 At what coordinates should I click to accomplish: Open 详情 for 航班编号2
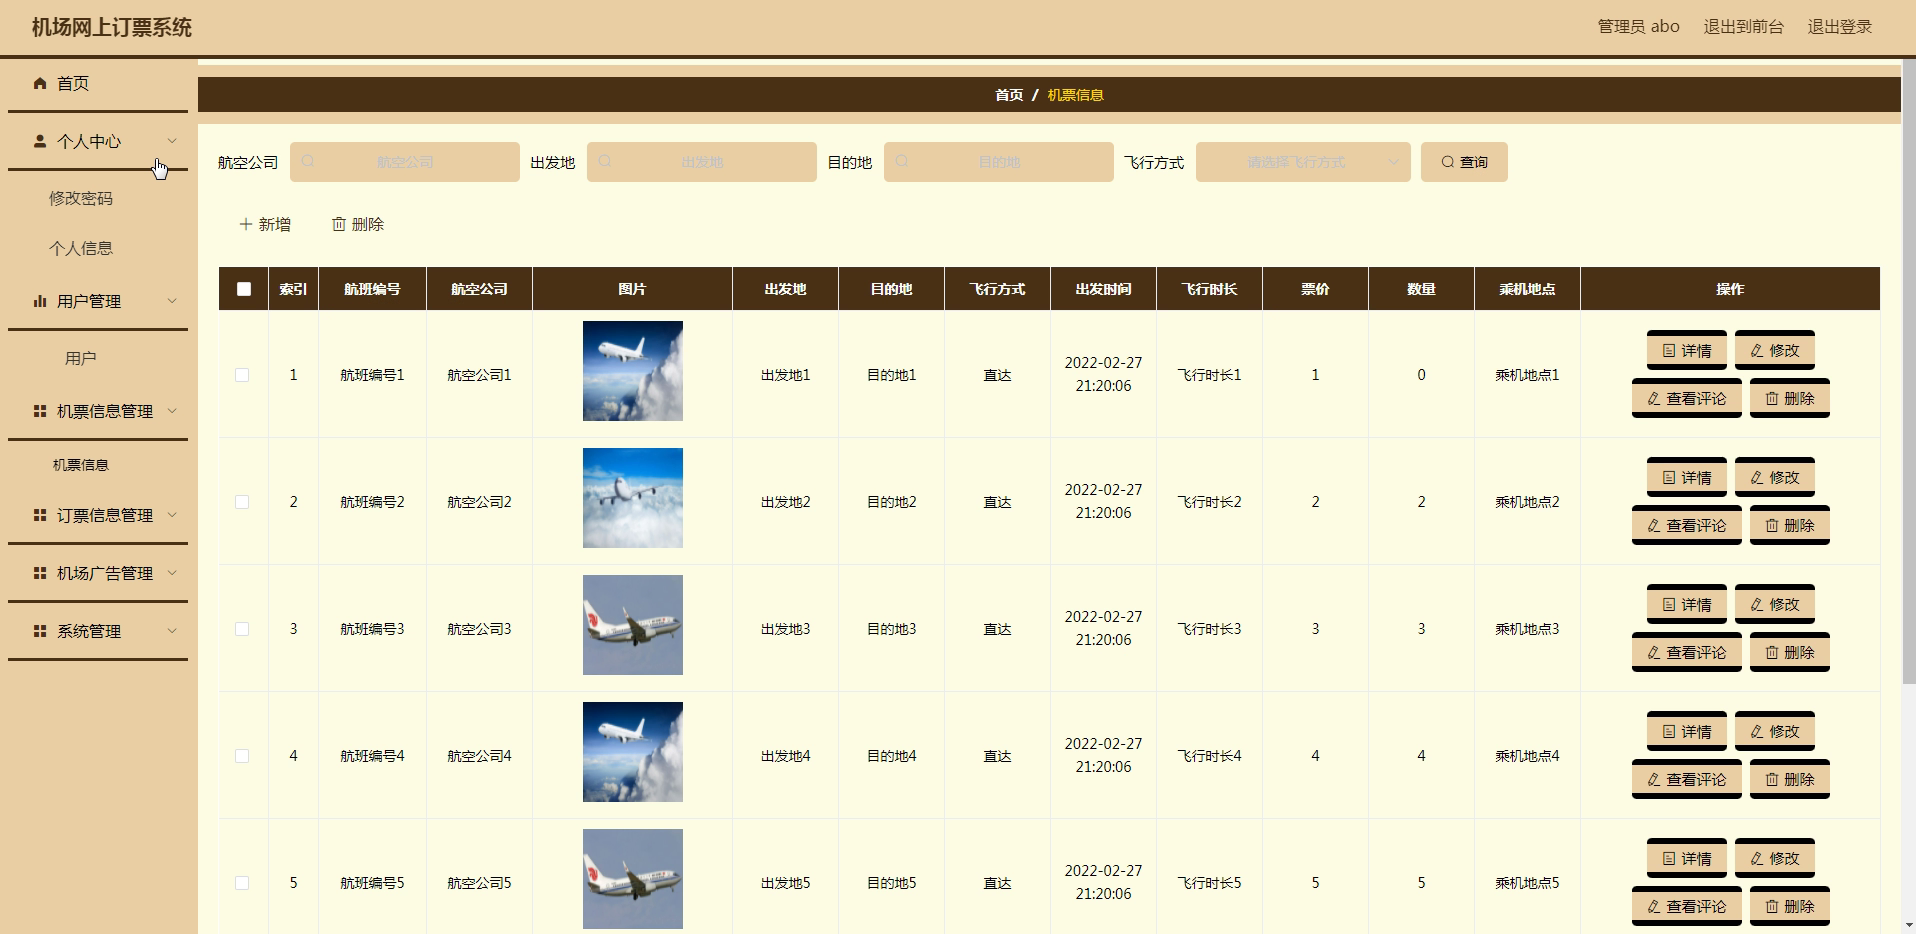1687,477
